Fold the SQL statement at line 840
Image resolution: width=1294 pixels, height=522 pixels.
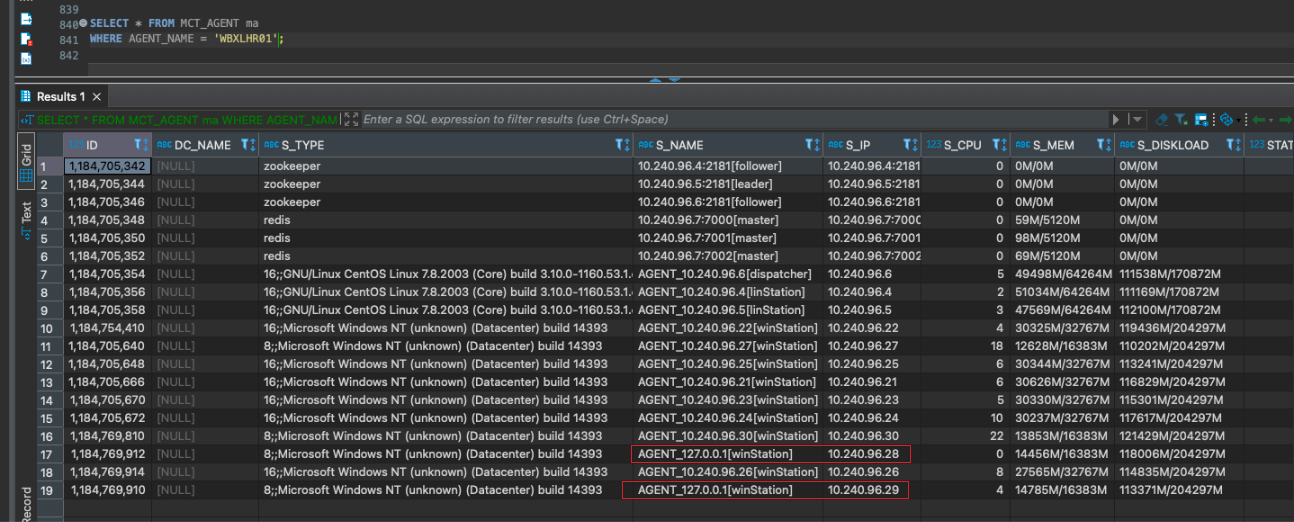[x=82, y=23]
